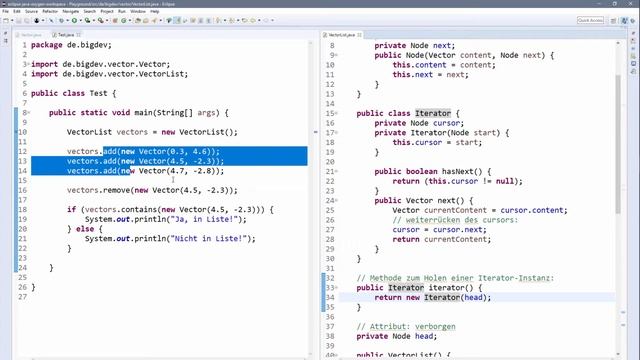Click the Save All toolbar icon
The height and width of the screenshot is (360, 640).
point(27,20)
